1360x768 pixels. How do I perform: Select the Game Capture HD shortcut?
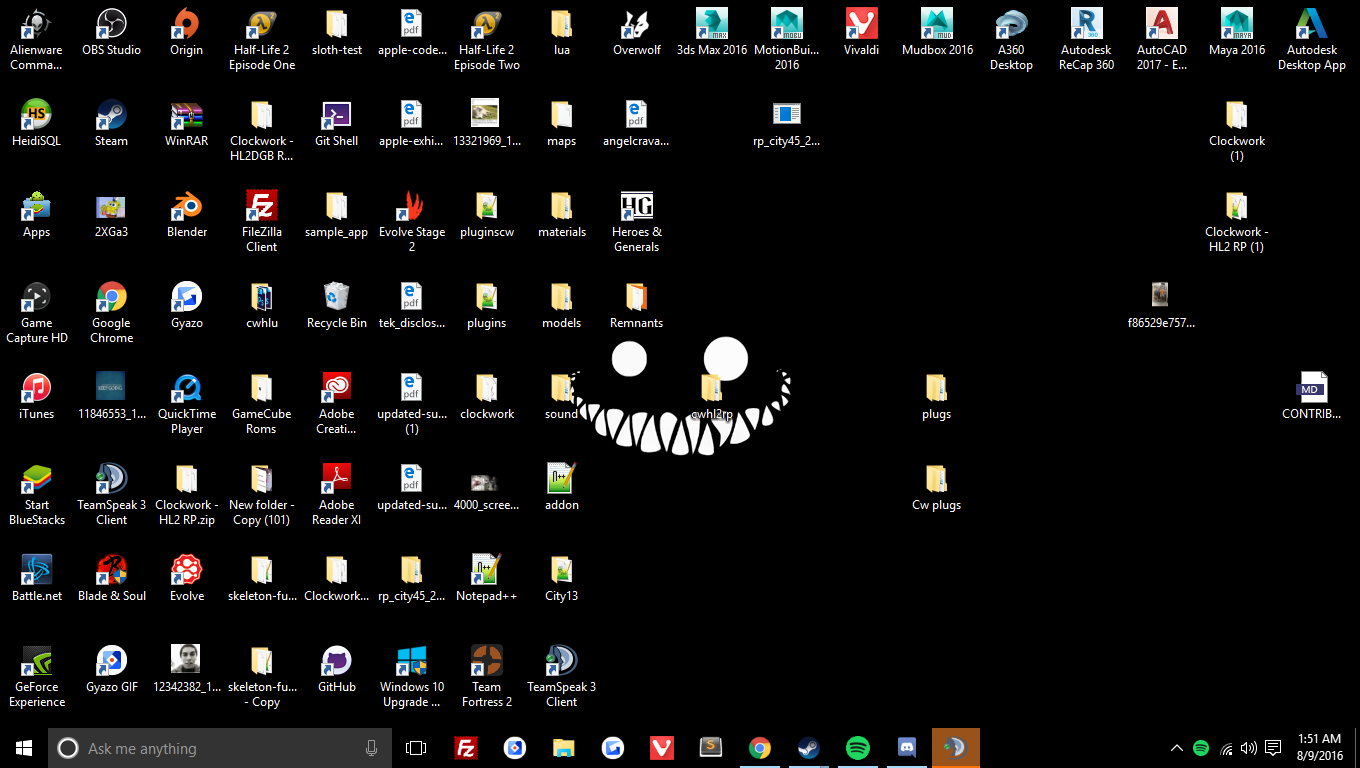pos(36,312)
